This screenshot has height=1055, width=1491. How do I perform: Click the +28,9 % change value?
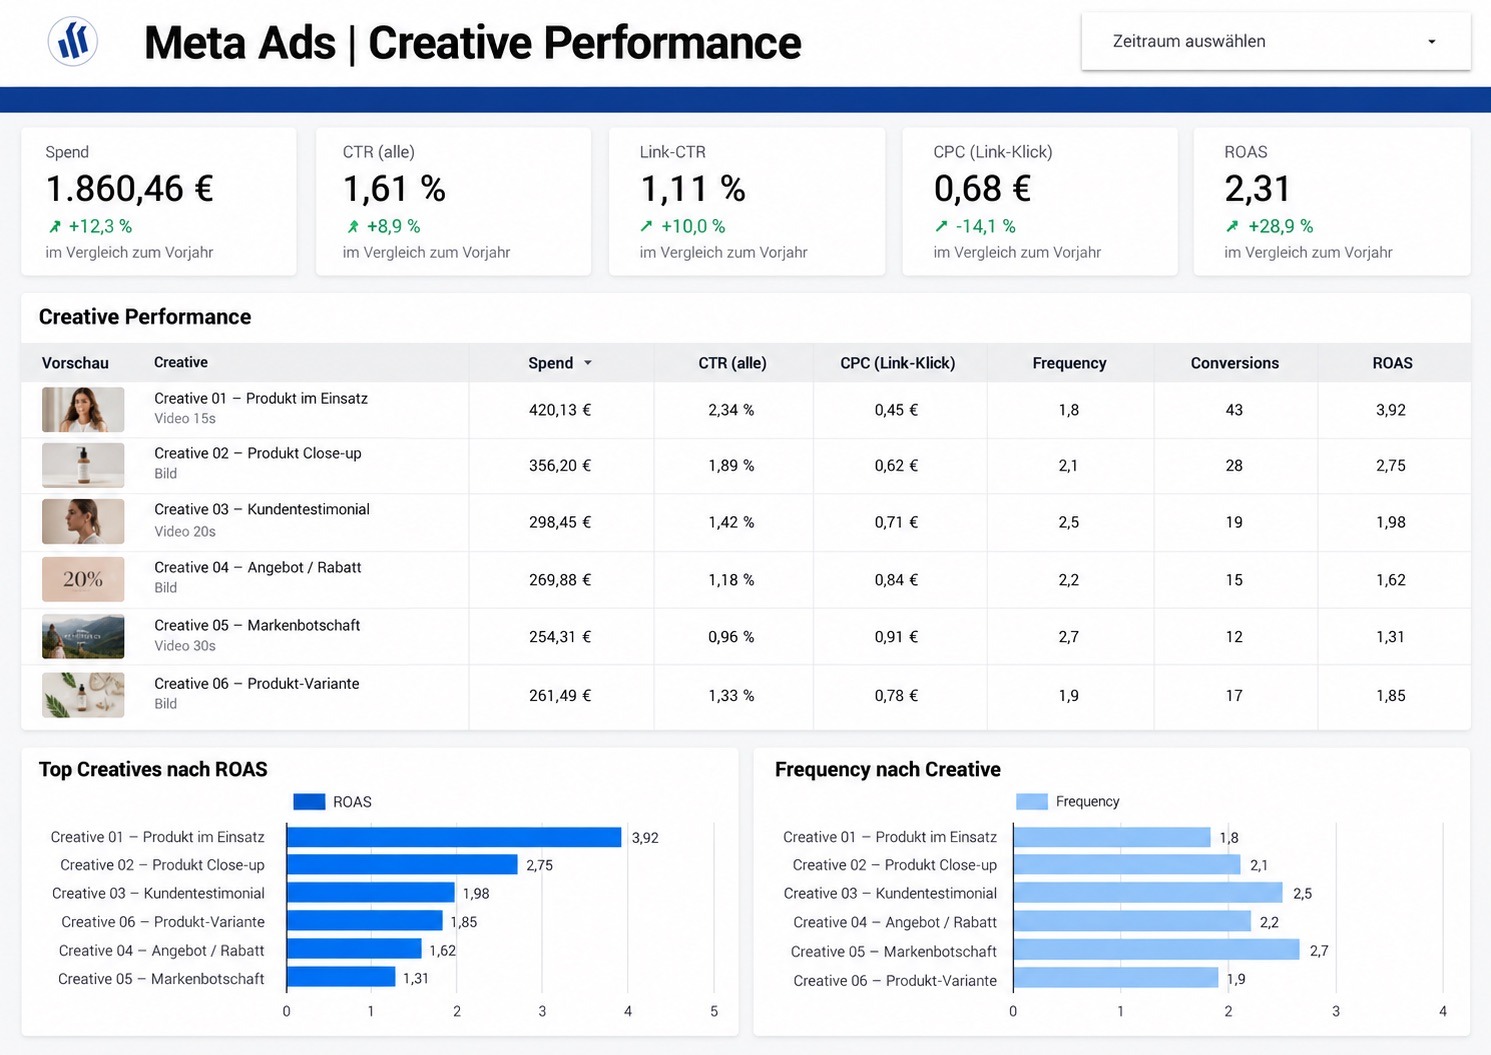pos(1281,227)
